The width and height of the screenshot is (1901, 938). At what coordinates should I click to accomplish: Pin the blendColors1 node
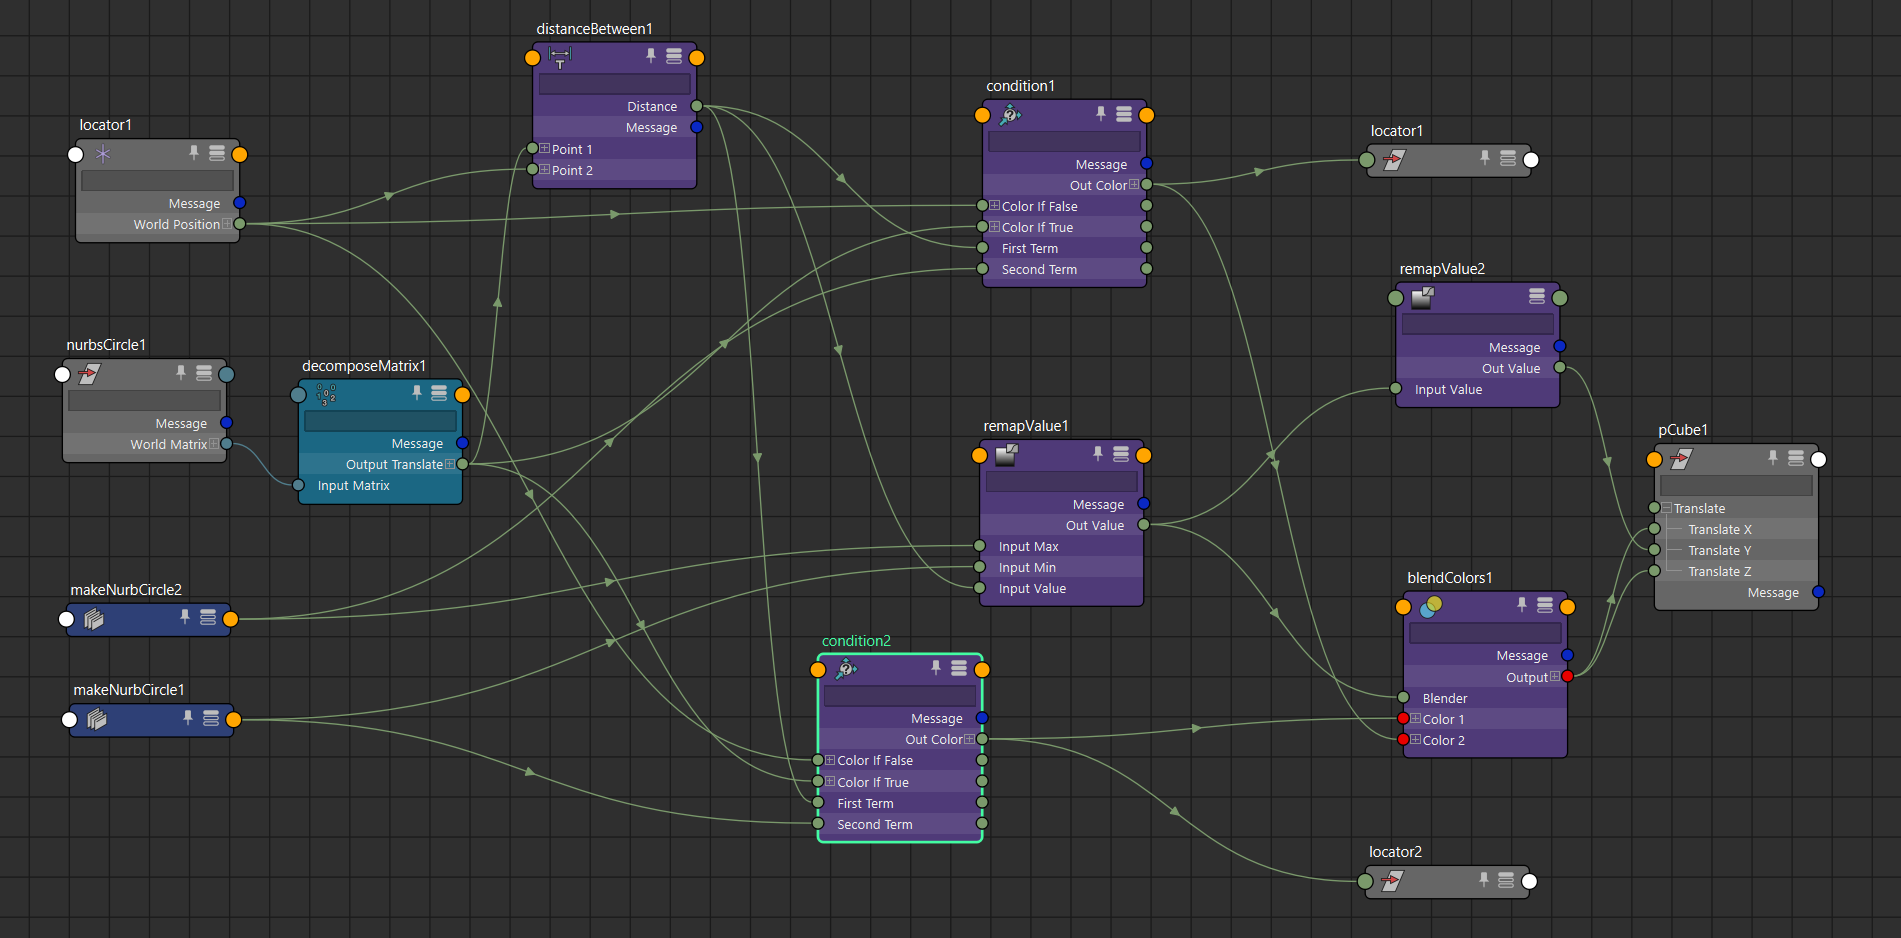[1522, 604]
